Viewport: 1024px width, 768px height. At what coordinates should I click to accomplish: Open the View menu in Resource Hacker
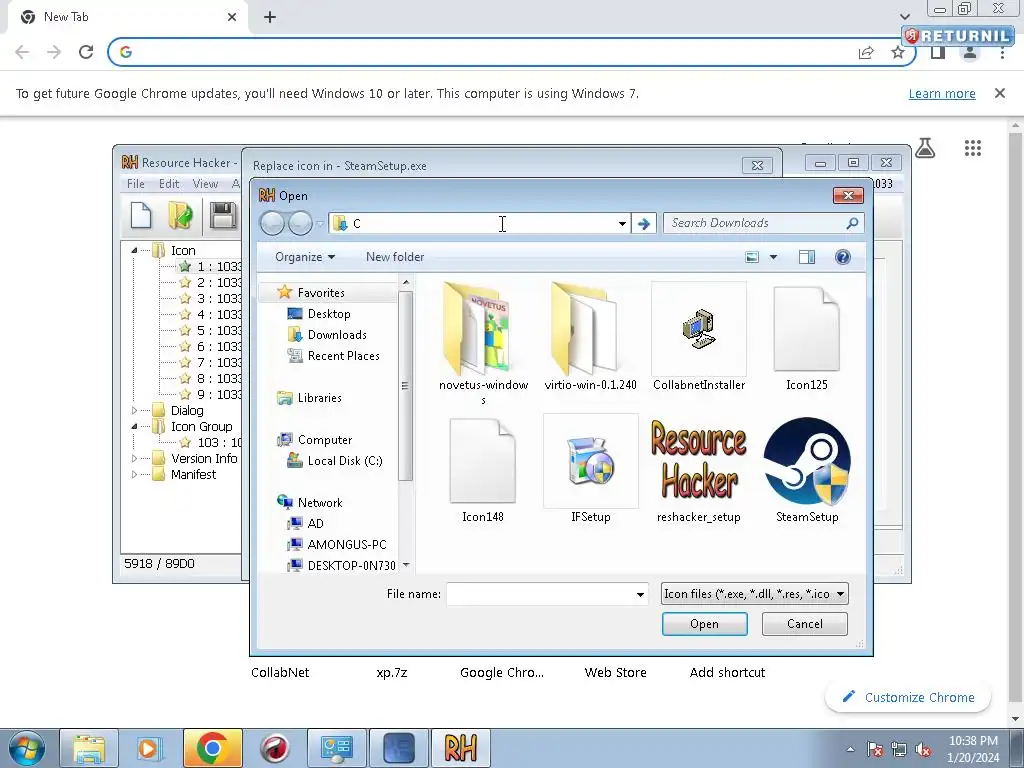tap(205, 184)
